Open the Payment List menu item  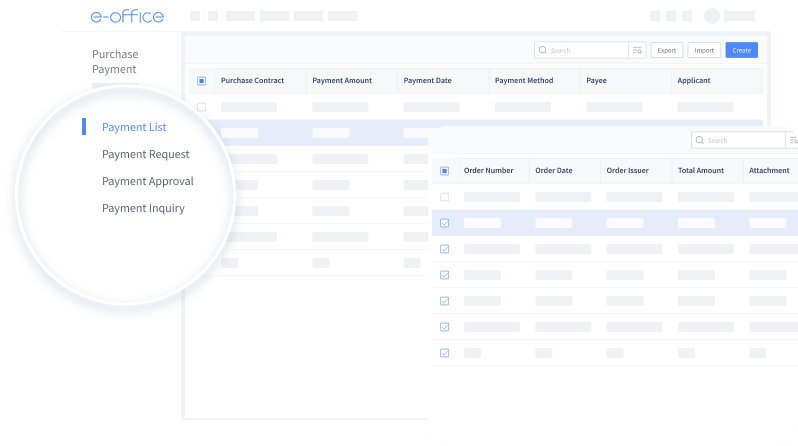pos(134,127)
